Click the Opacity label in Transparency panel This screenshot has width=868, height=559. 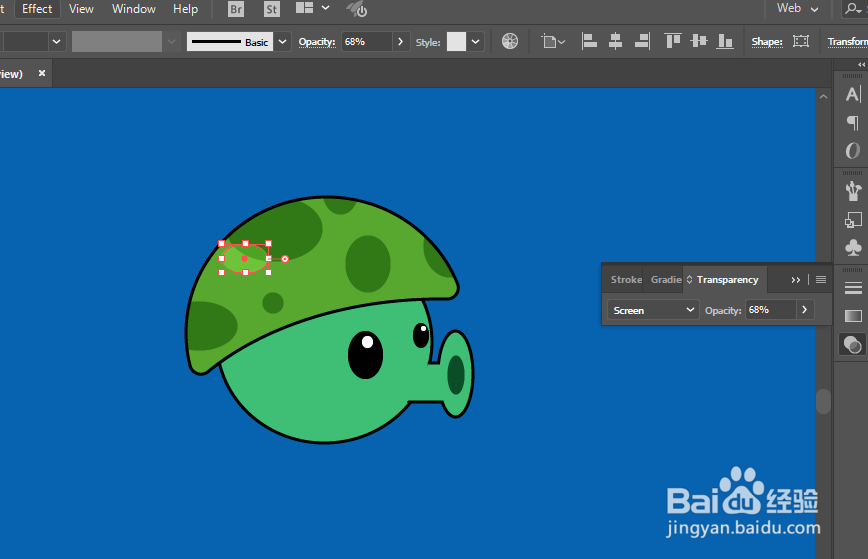coord(723,310)
